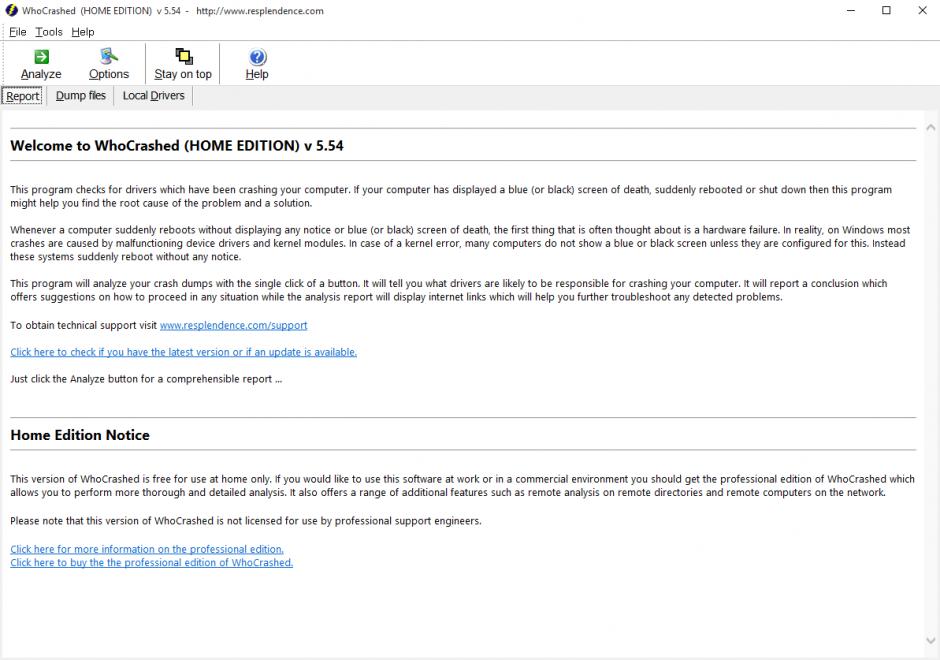
Task: Click the scrollbar up arrow
Action: click(x=930, y=127)
